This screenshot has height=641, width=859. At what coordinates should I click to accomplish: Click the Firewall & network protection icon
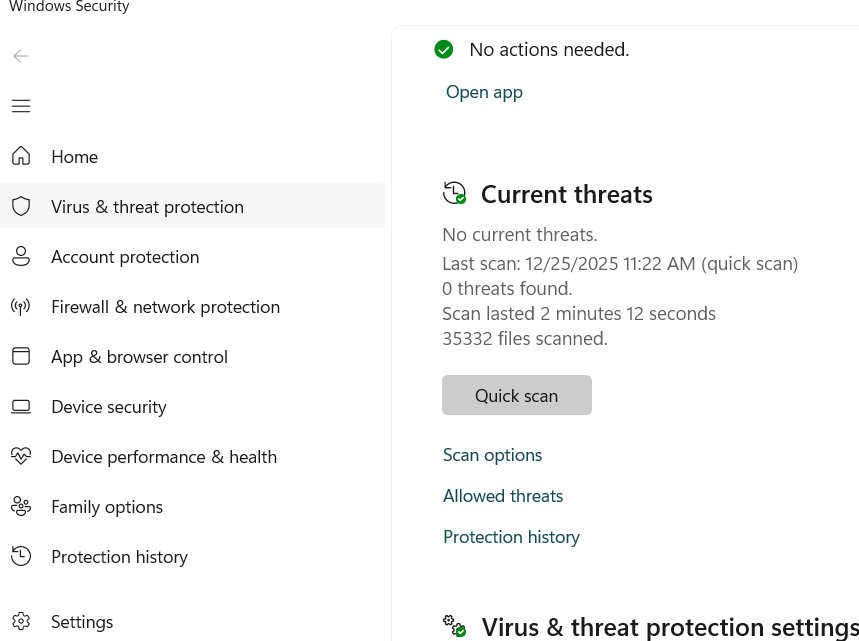(21, 306)
